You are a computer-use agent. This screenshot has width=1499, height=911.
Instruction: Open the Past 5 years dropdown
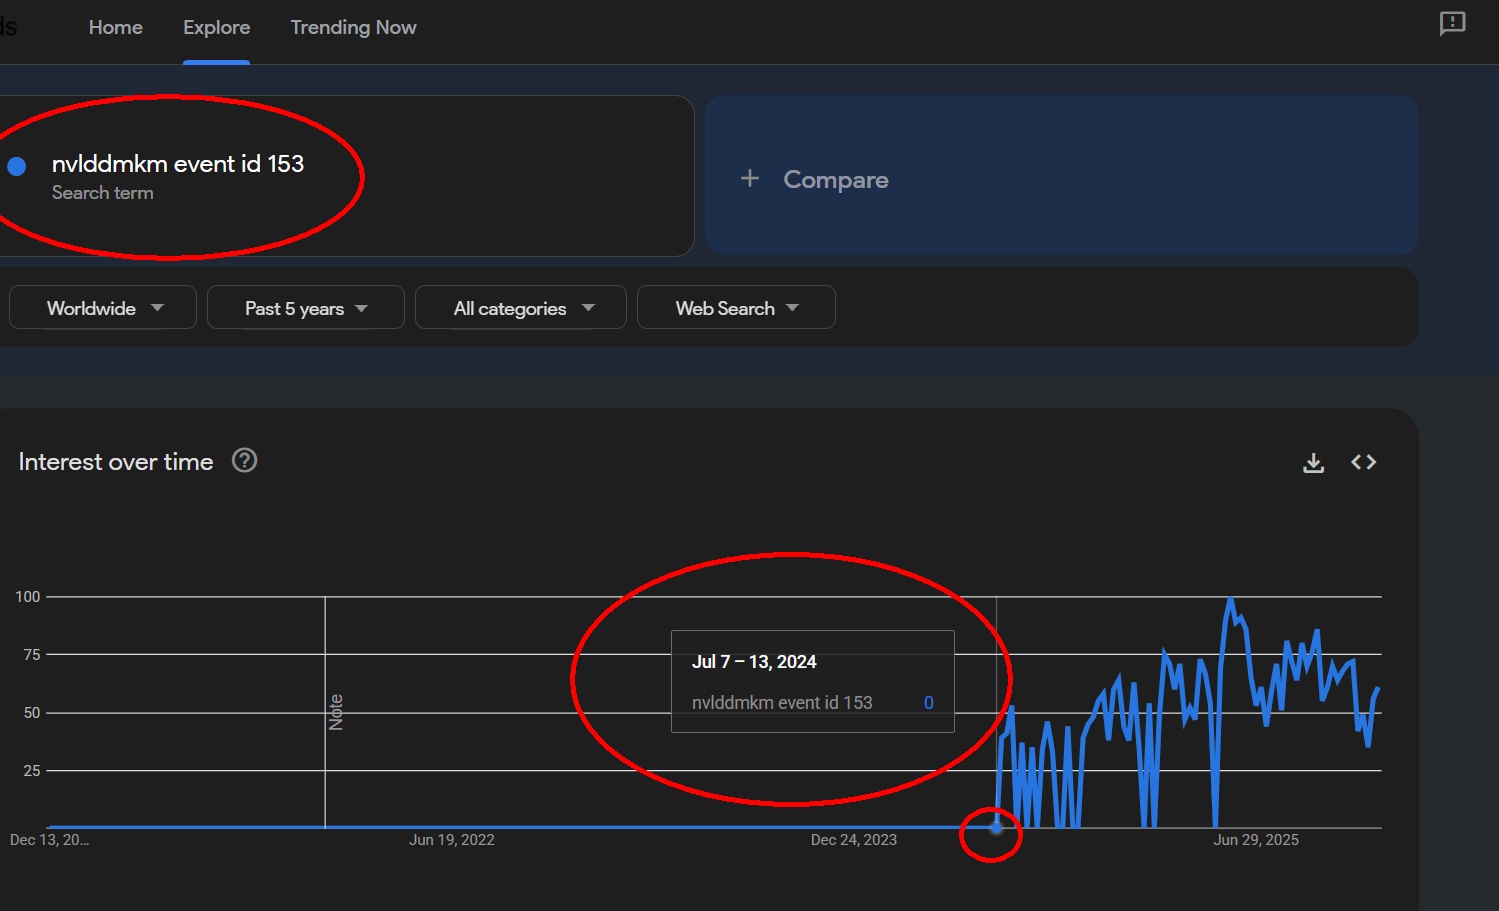[x=306, y=308]
